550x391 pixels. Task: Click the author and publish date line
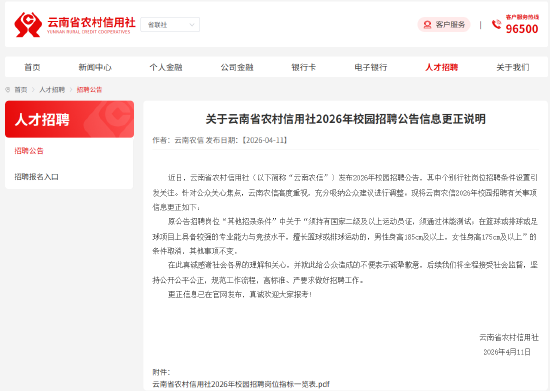[220, 140]
